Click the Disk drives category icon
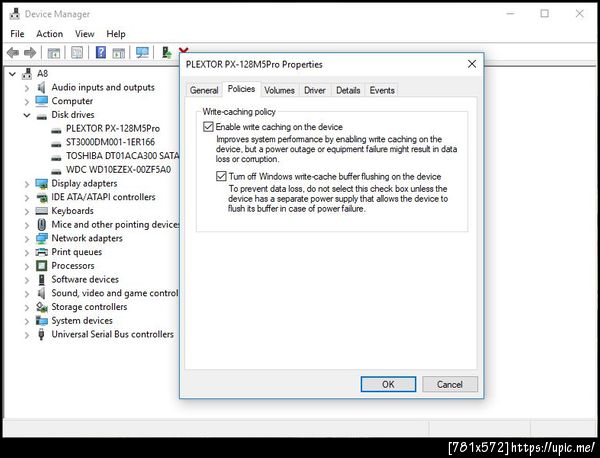The width and height of the screenshot is (600, 458). 41,116
